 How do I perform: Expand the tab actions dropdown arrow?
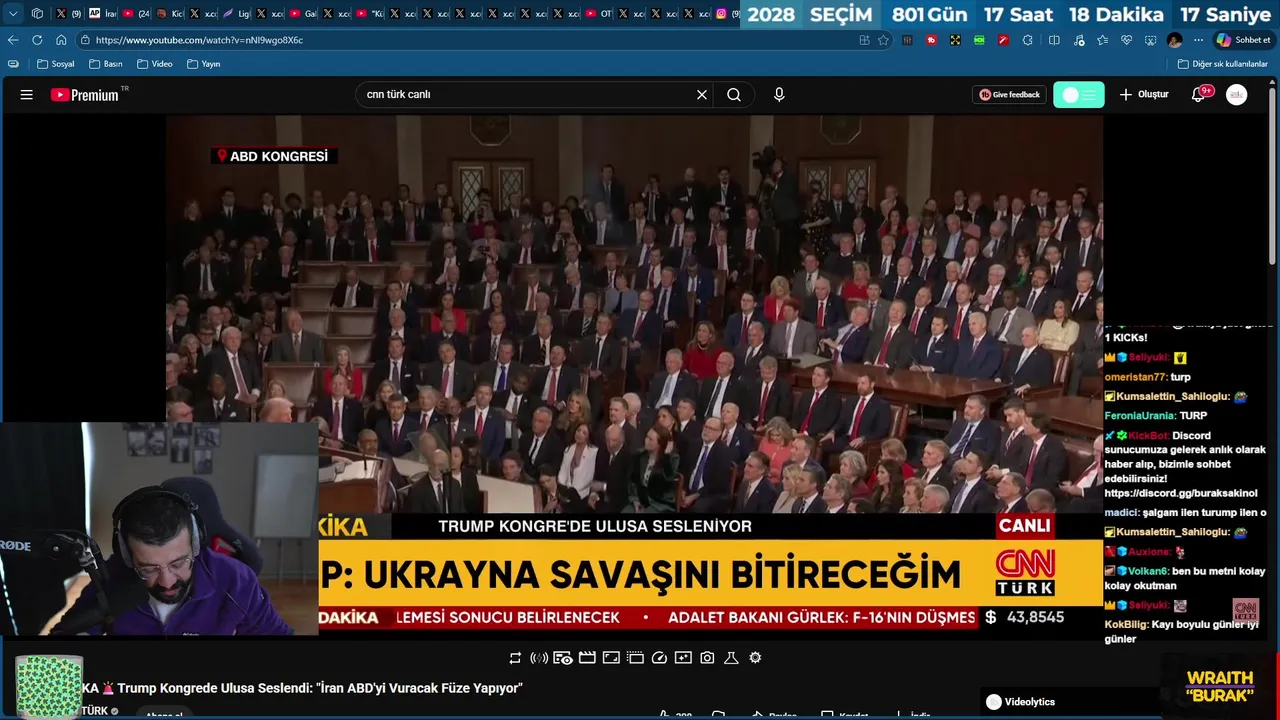coord(13,14)
